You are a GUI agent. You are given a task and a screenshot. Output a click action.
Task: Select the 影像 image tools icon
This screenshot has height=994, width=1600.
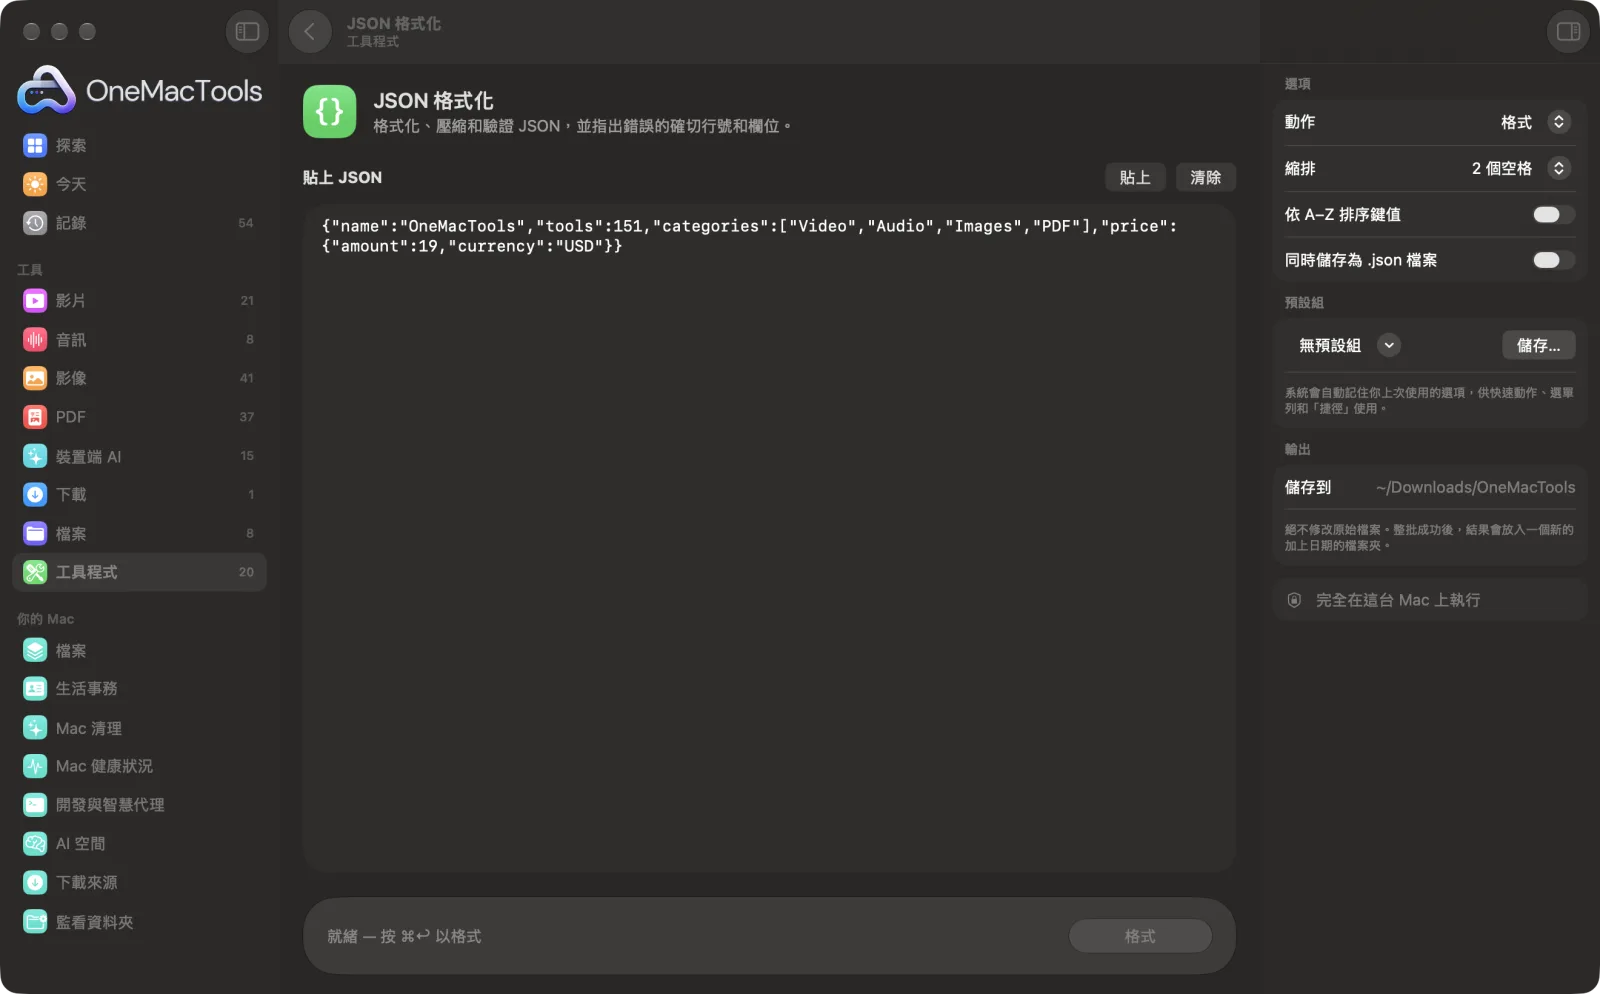35,378
